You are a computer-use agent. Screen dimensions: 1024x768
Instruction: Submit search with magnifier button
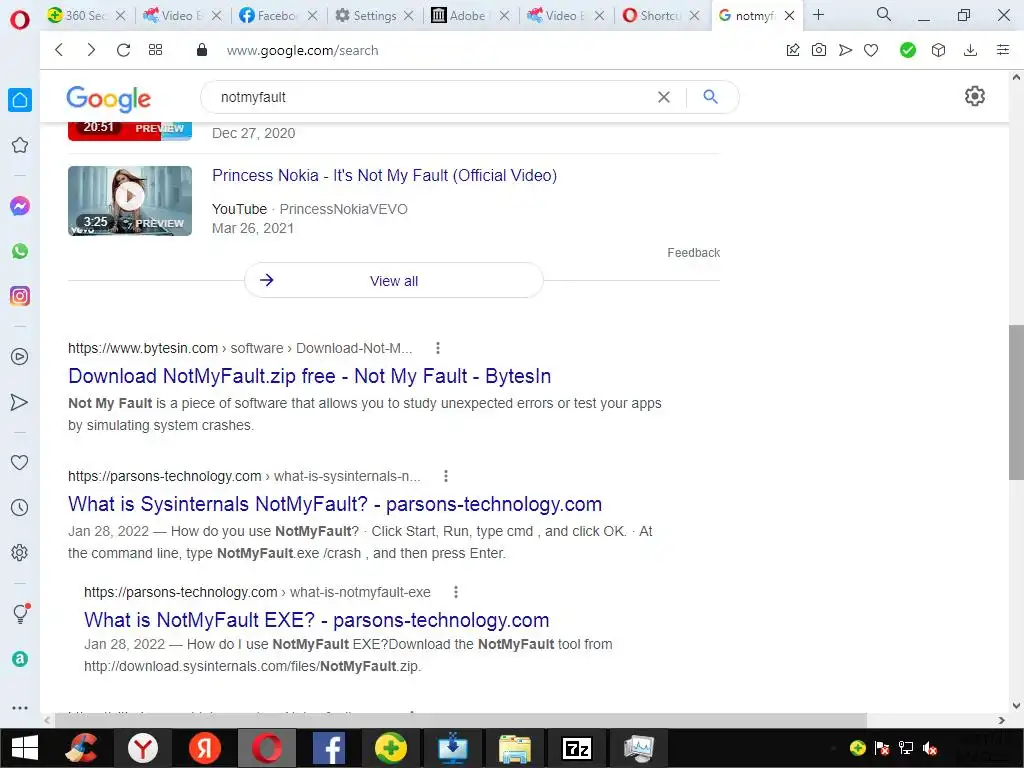point(711,97)
